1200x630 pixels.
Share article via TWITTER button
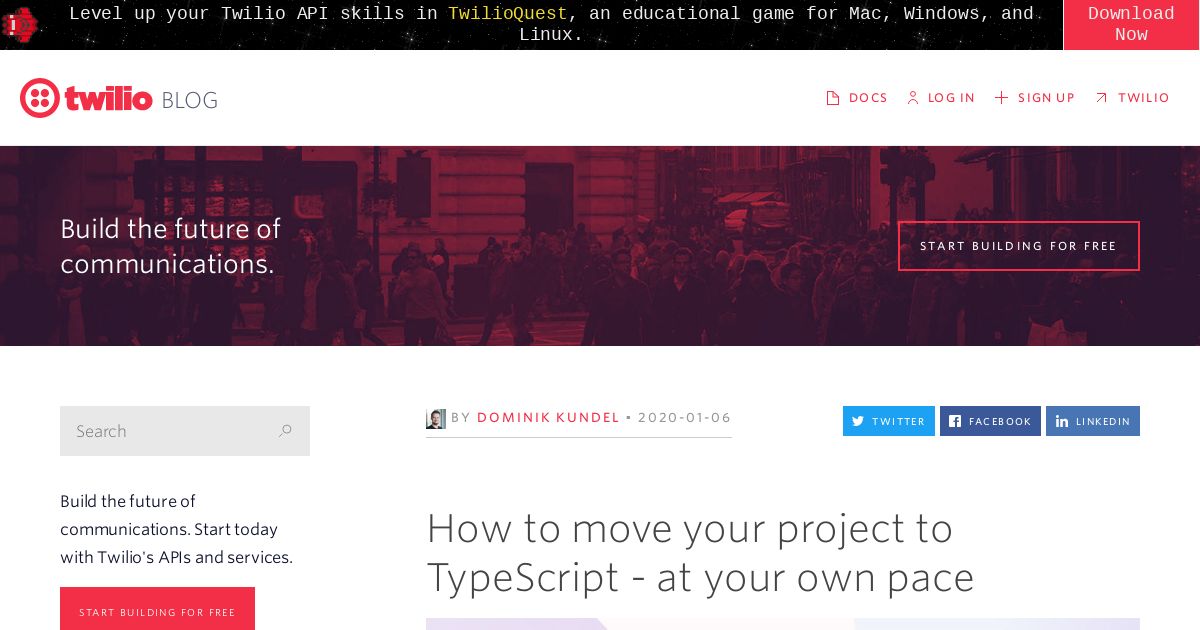(x=889, y=421)
